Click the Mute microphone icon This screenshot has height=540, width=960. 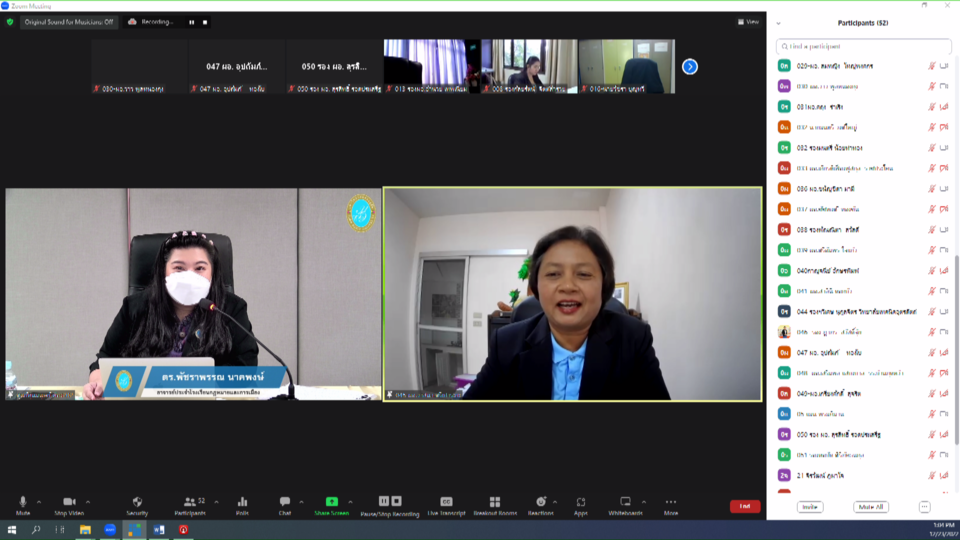[22, 502]
